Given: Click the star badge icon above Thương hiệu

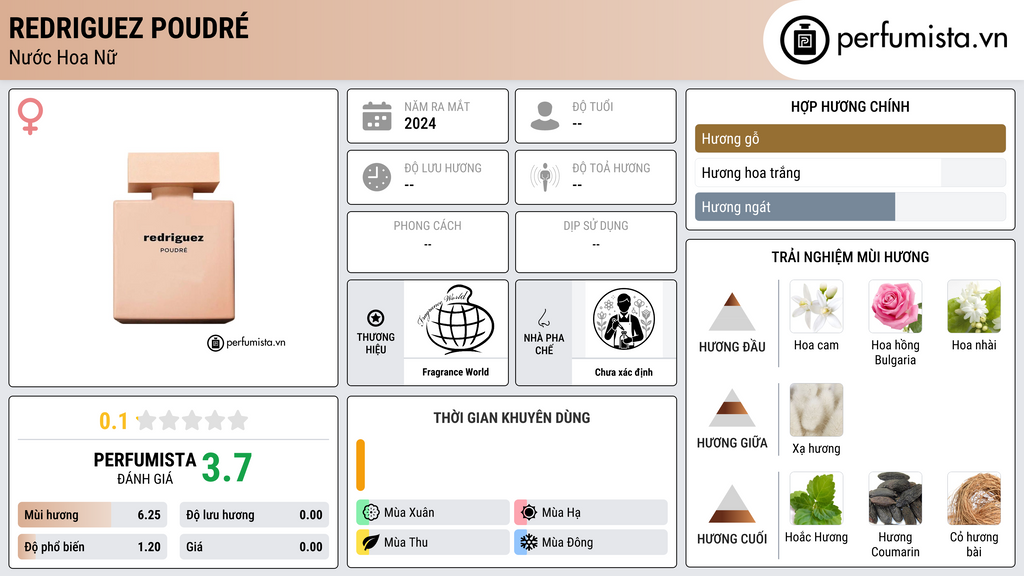Looking at the screenshot, I should [x=376, y=318].
